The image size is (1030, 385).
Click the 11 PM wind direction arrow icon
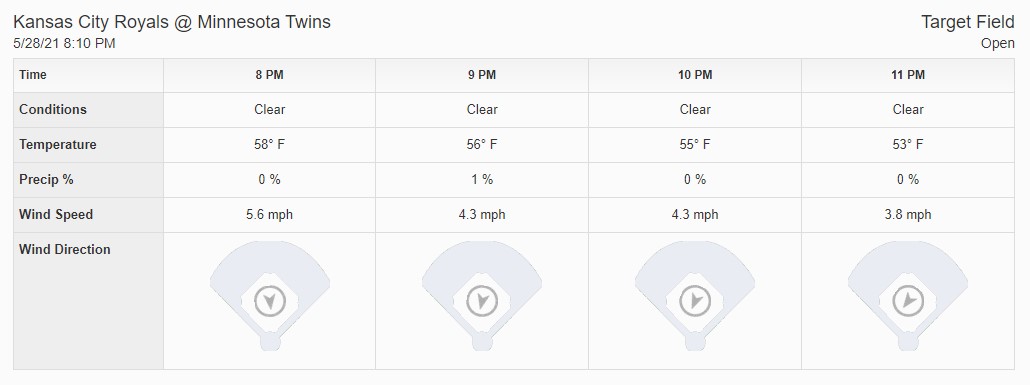coord(908,301)
